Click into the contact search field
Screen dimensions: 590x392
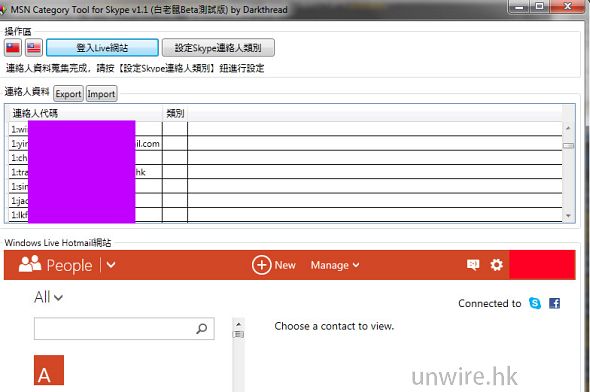[124, 329]
